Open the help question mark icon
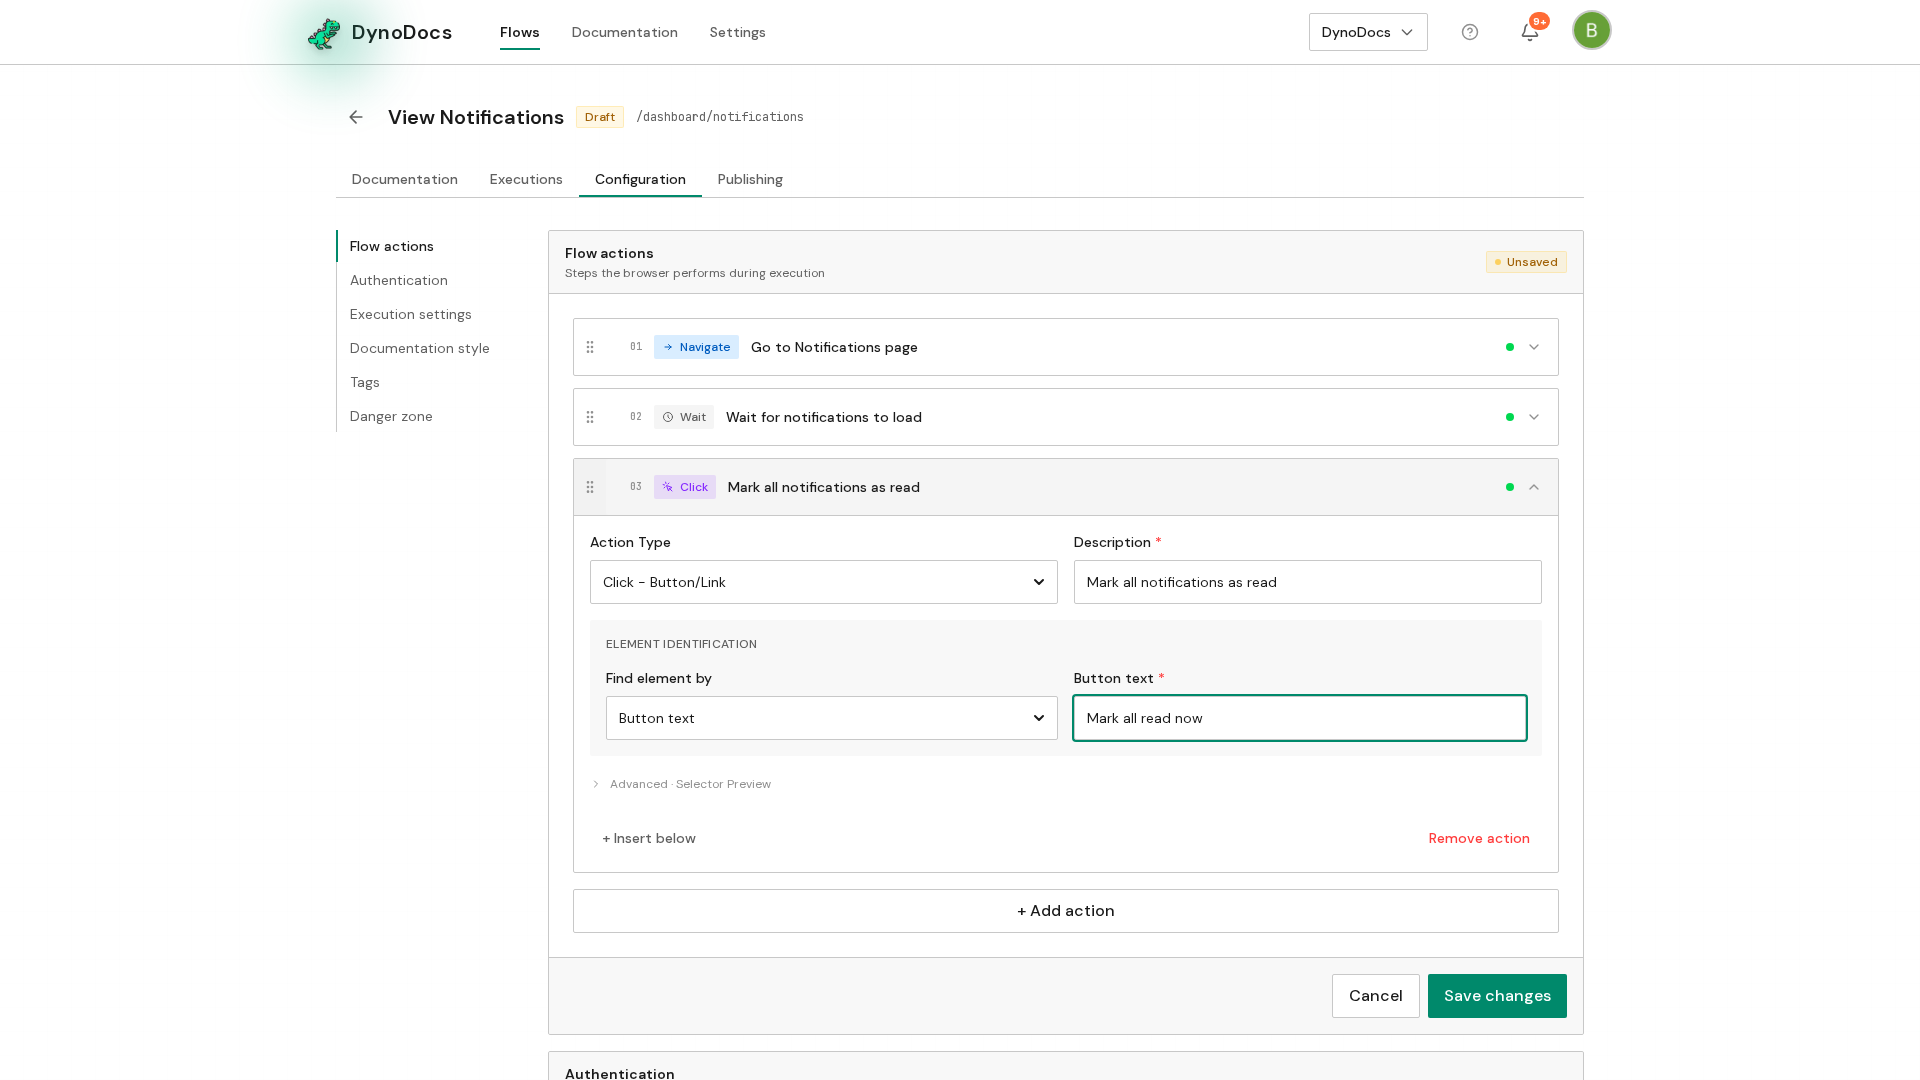The image size is (1920, 1080). (1470, 32)
